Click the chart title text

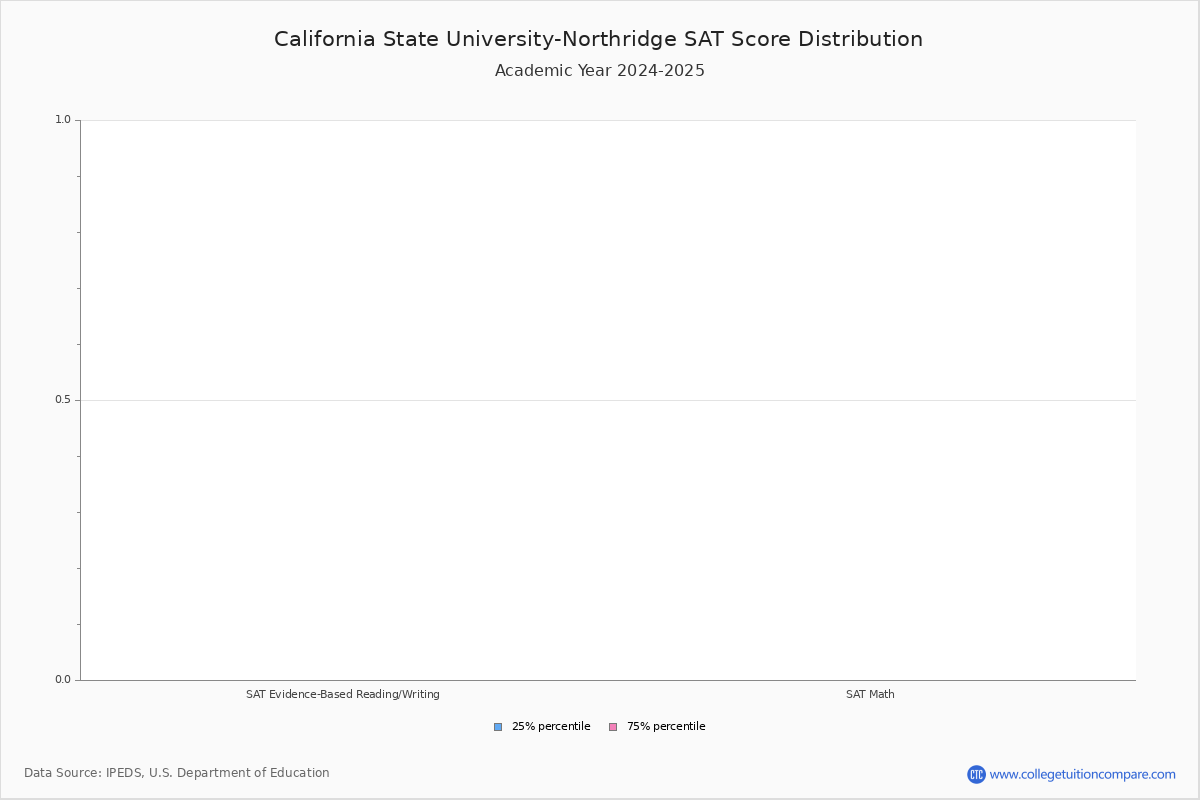[x=598, y=39]
